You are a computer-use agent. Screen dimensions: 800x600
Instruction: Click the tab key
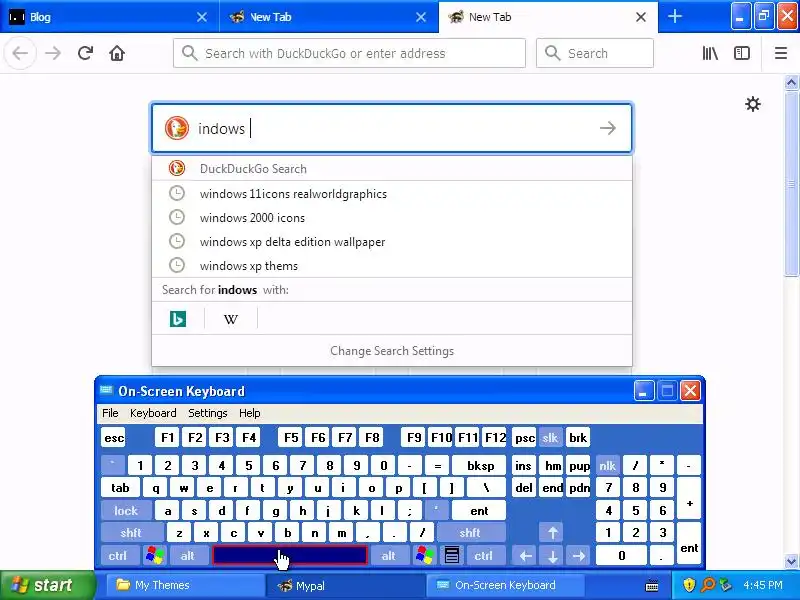[x=120, y=488]
